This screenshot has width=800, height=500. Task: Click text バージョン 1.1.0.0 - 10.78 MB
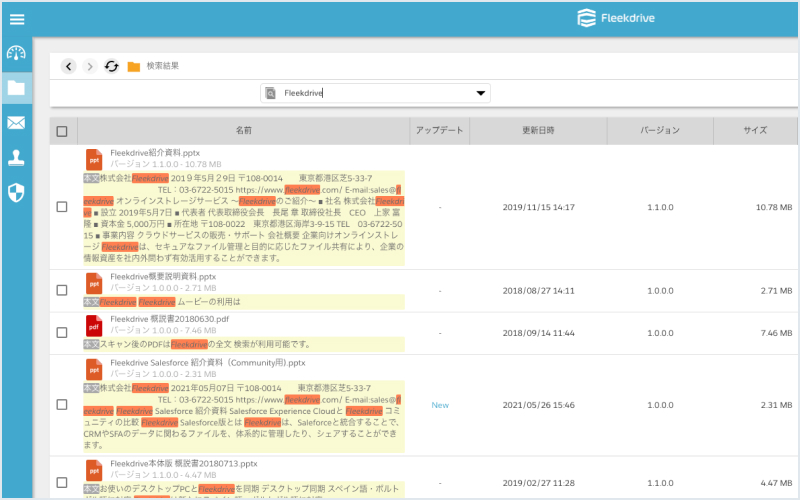(x=166, y=164)
